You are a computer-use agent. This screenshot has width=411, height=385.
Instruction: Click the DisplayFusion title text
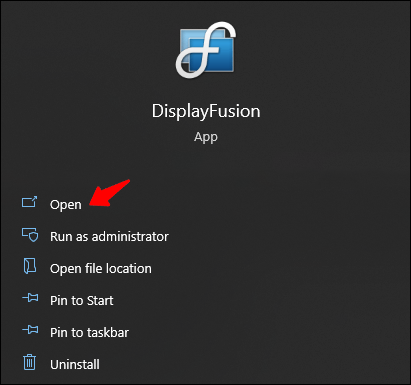(x=206, y=112)
